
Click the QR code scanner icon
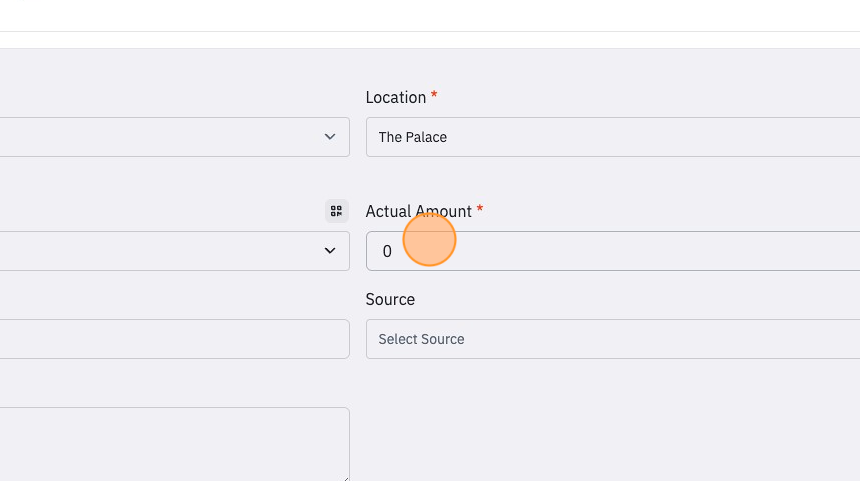click(336, 211)
